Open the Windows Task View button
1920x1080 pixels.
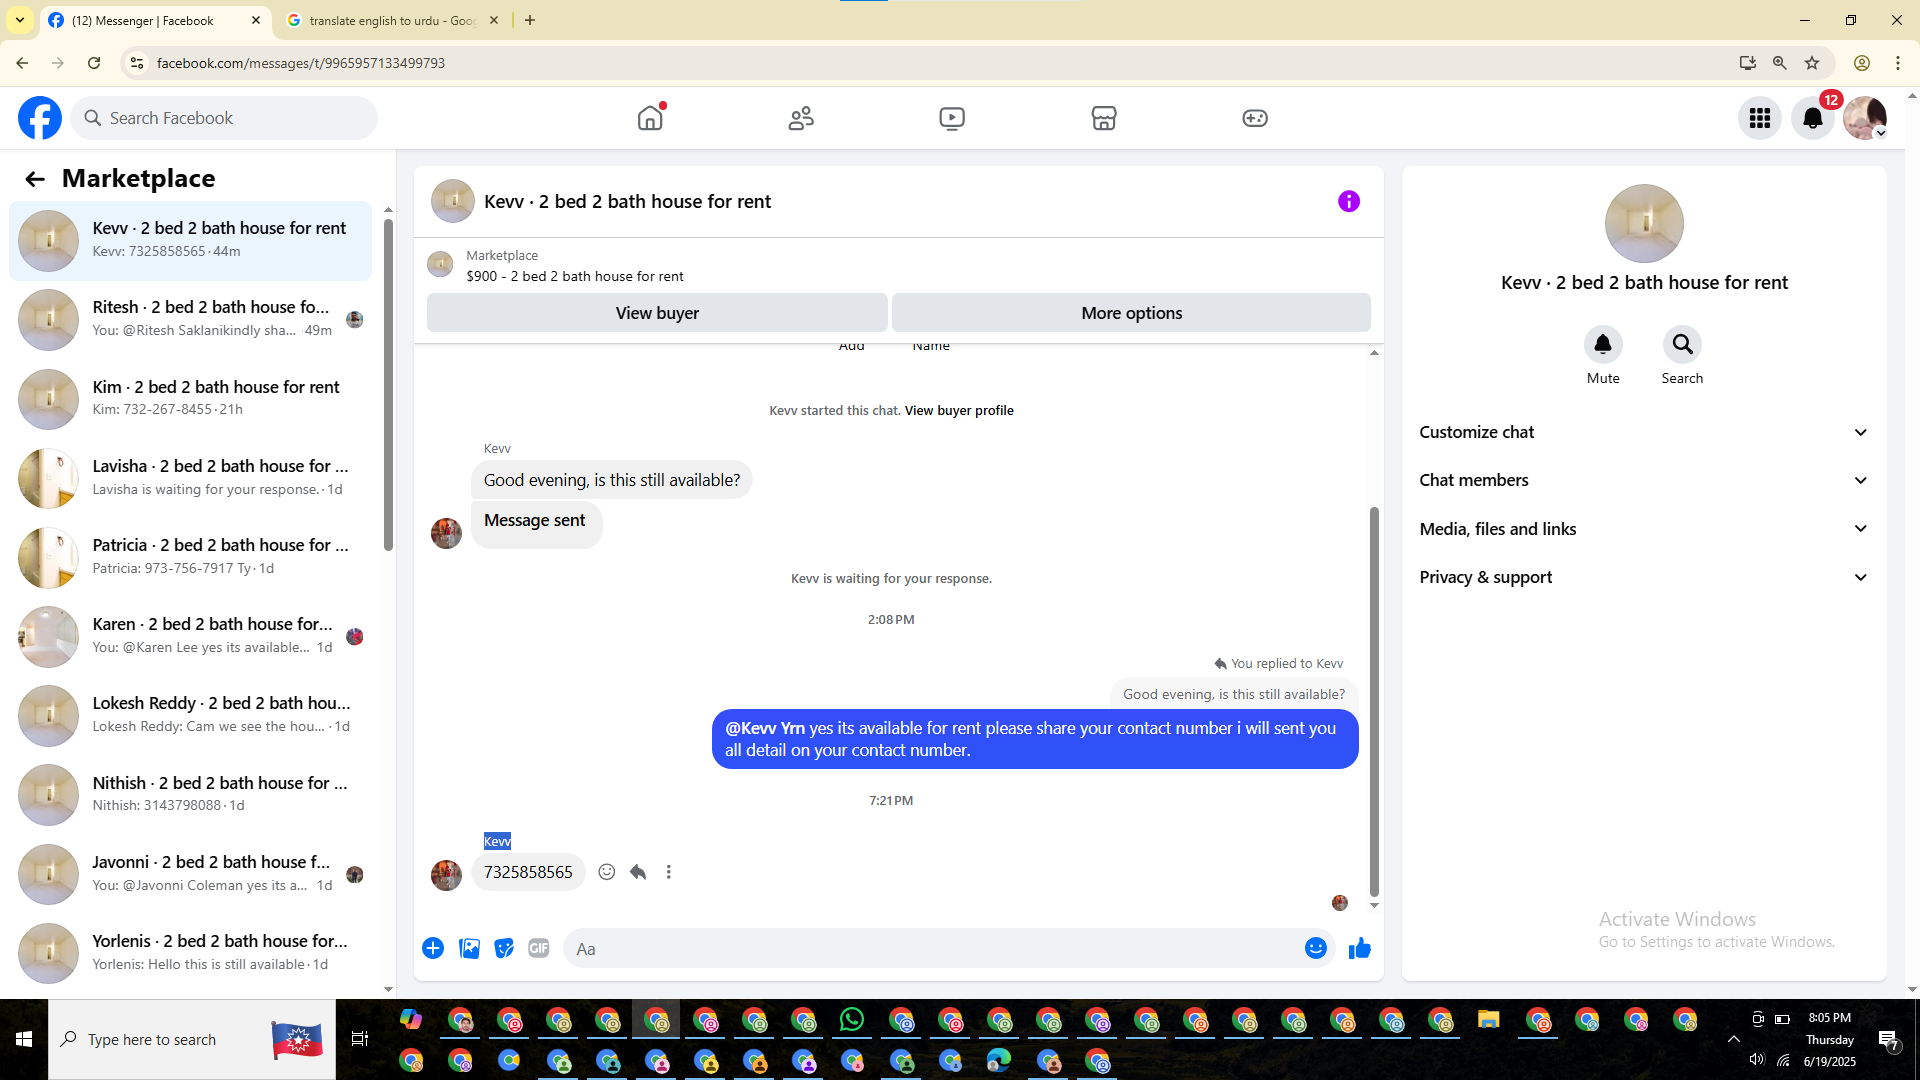click(x=359, y=1040)
